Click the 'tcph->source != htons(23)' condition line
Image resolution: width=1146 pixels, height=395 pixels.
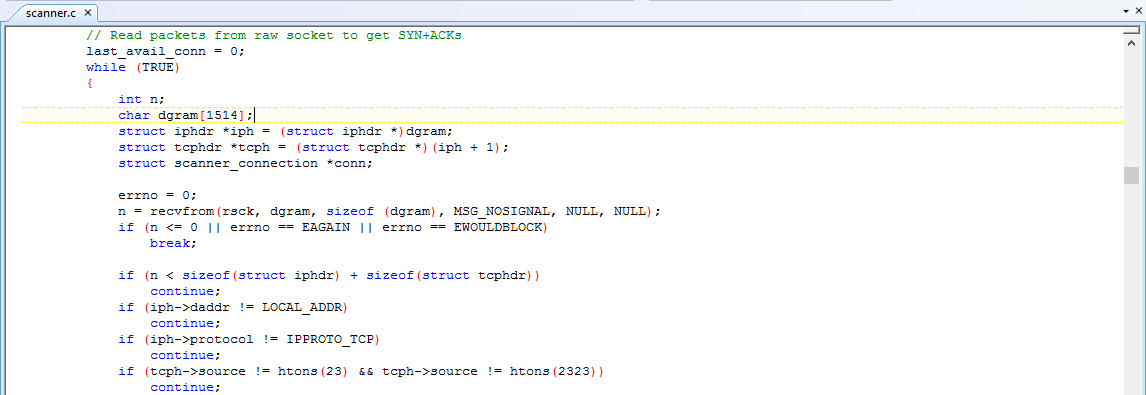pos(361,372)
